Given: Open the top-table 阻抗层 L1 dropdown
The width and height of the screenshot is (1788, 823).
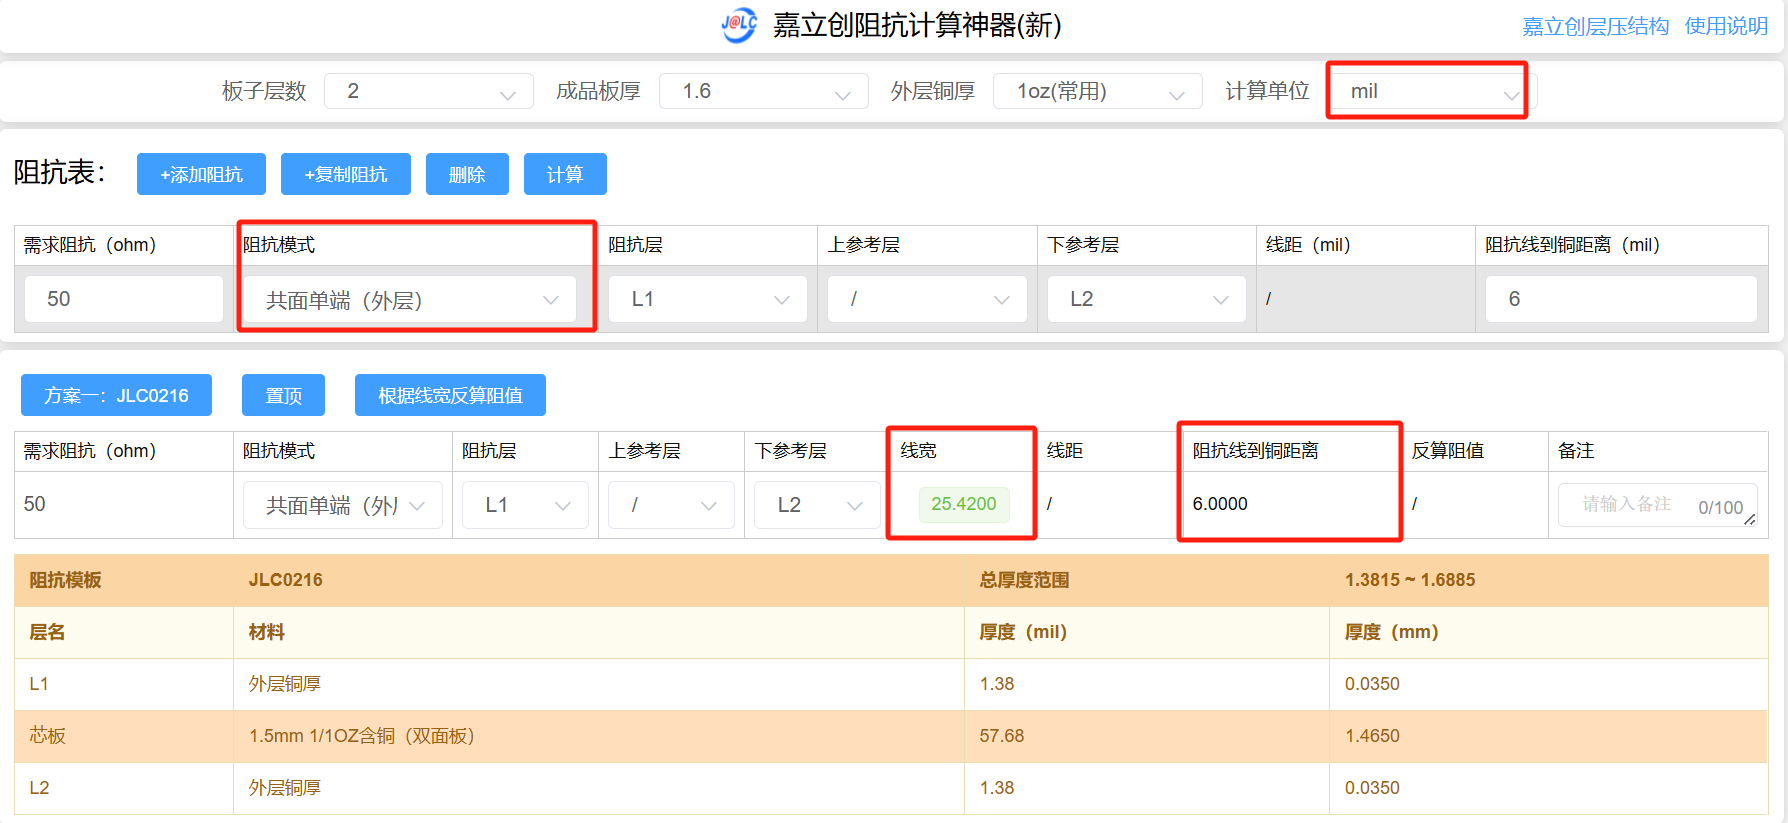Looking at the screenshot, I should [x=708, y=299].
